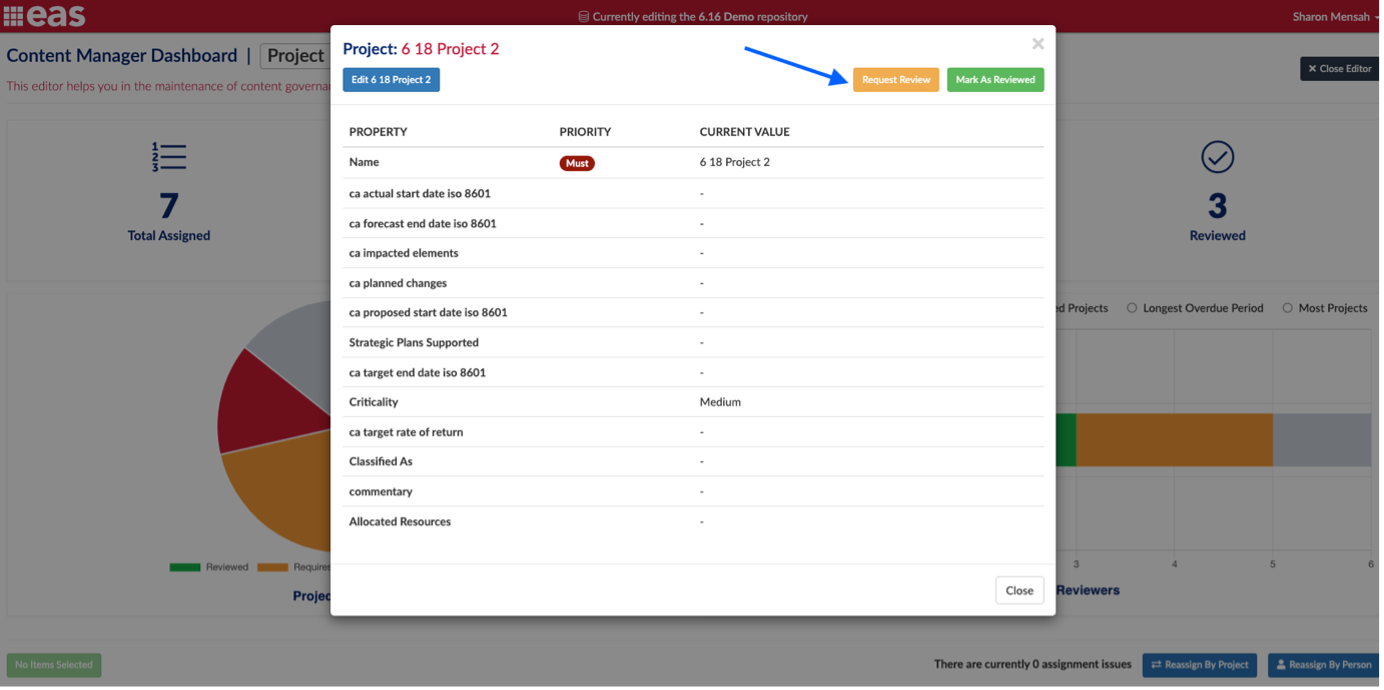Click the Request Review button
This screenshot has height=690, width=1384.
896,80
